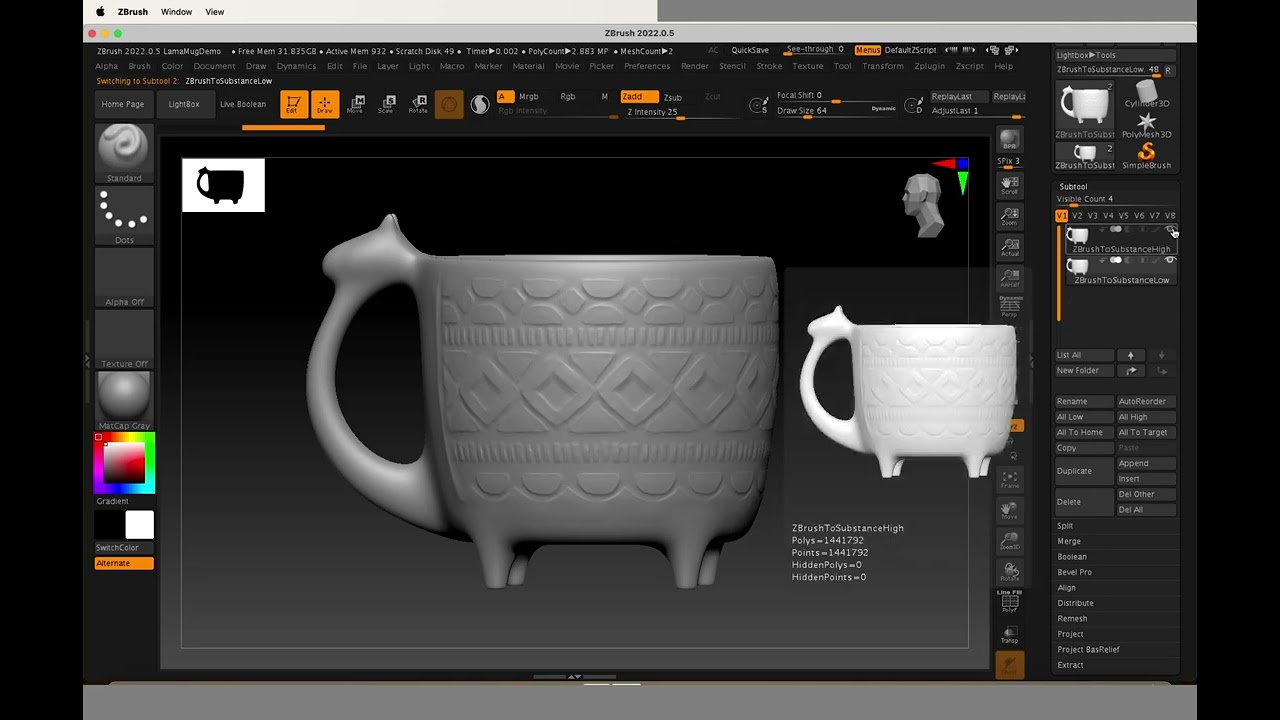Toggle Live Boolean
1280x720 pixels.
pyautogui.click(x=243, y=104)
